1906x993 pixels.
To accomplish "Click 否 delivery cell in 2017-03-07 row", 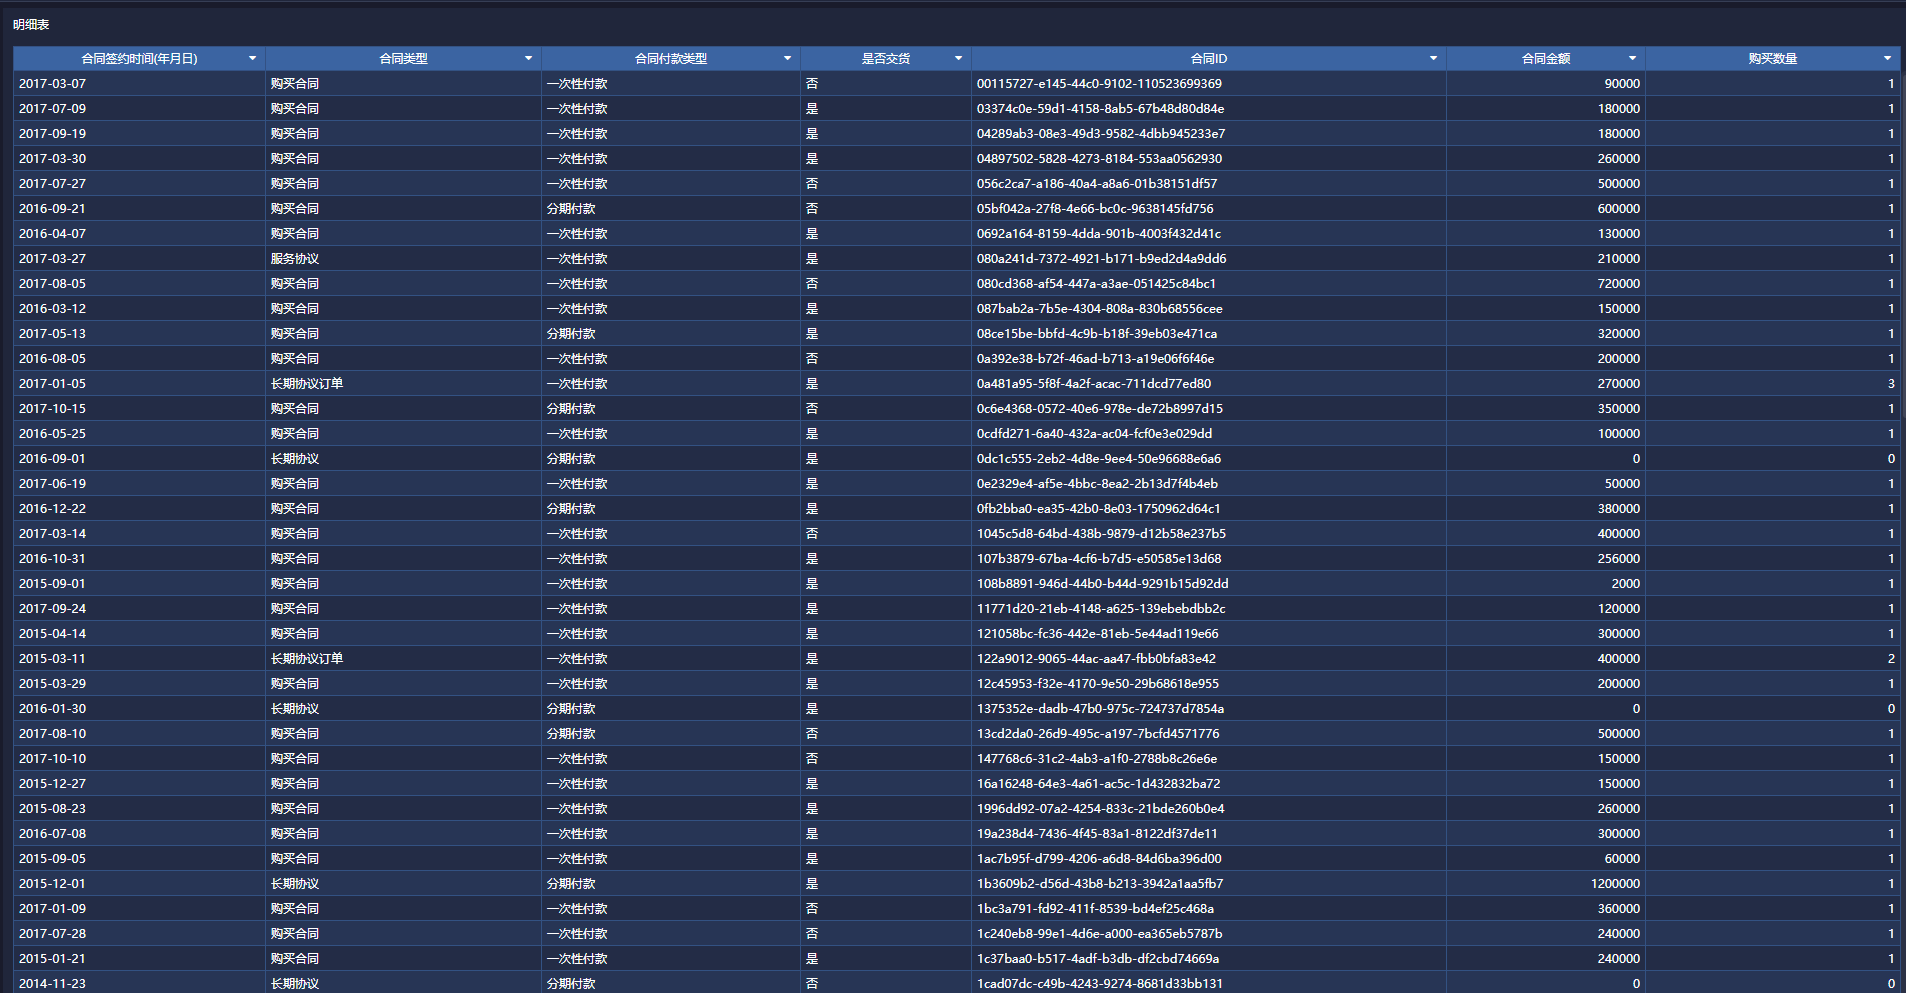I will point(886,84).
